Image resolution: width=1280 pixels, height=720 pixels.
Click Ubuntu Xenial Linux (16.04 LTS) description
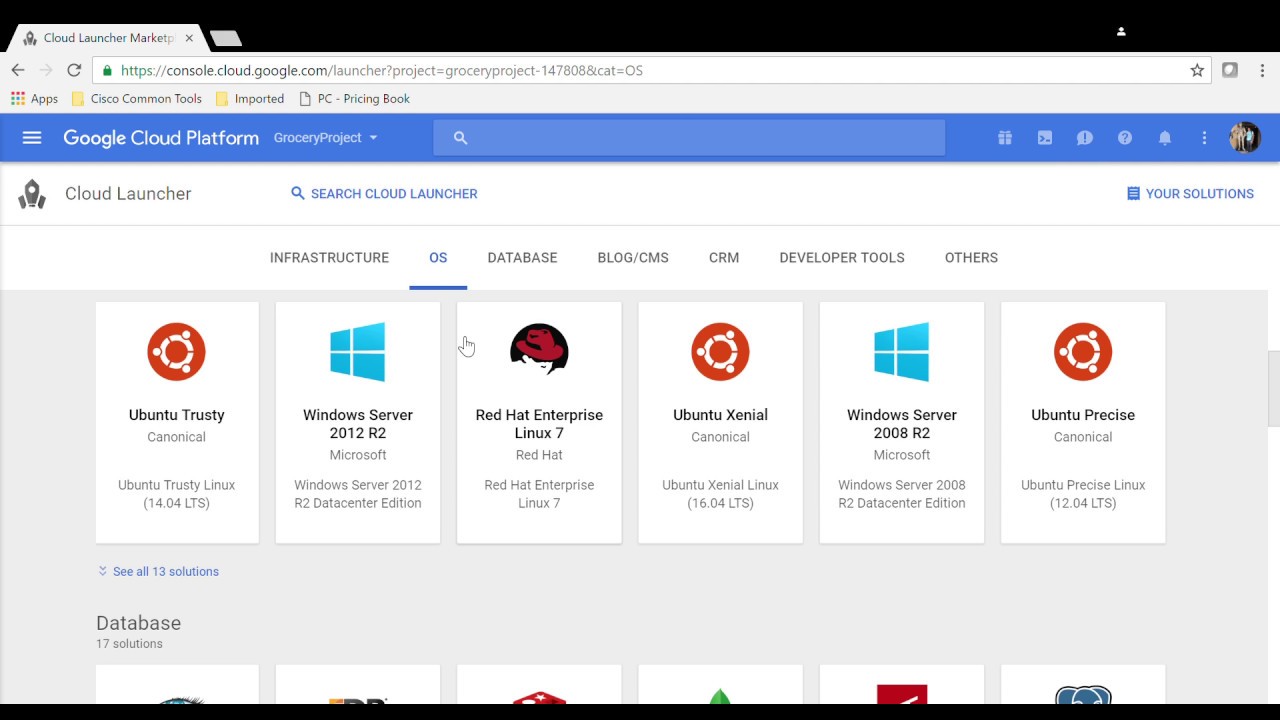(x=720, y=494)
